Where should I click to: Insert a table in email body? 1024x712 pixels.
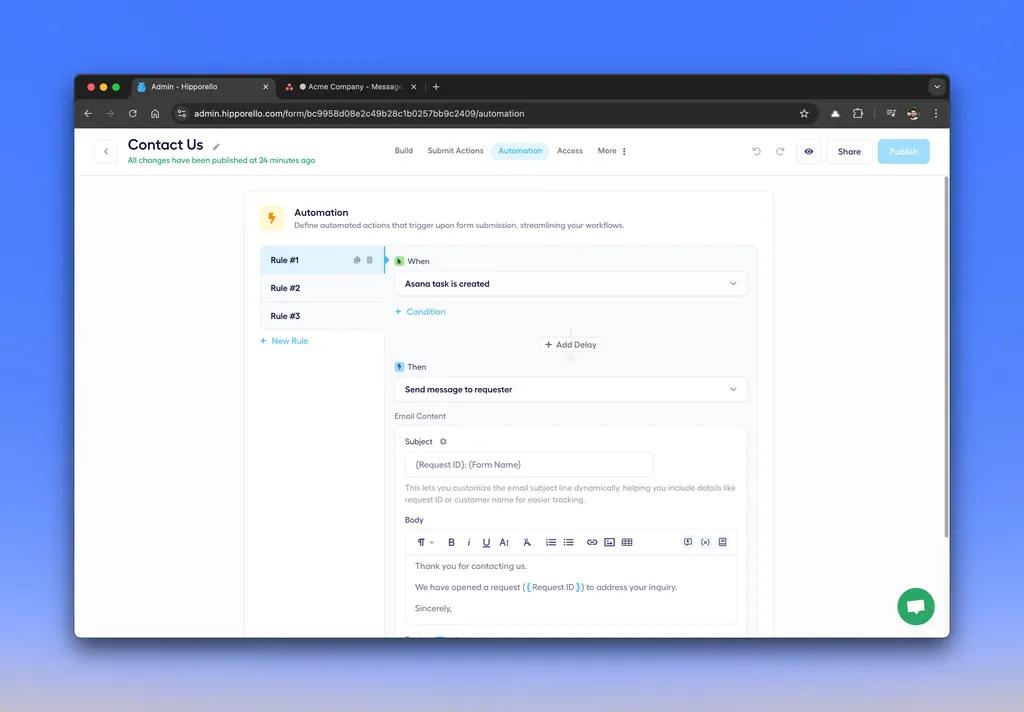tap(627, 542)
